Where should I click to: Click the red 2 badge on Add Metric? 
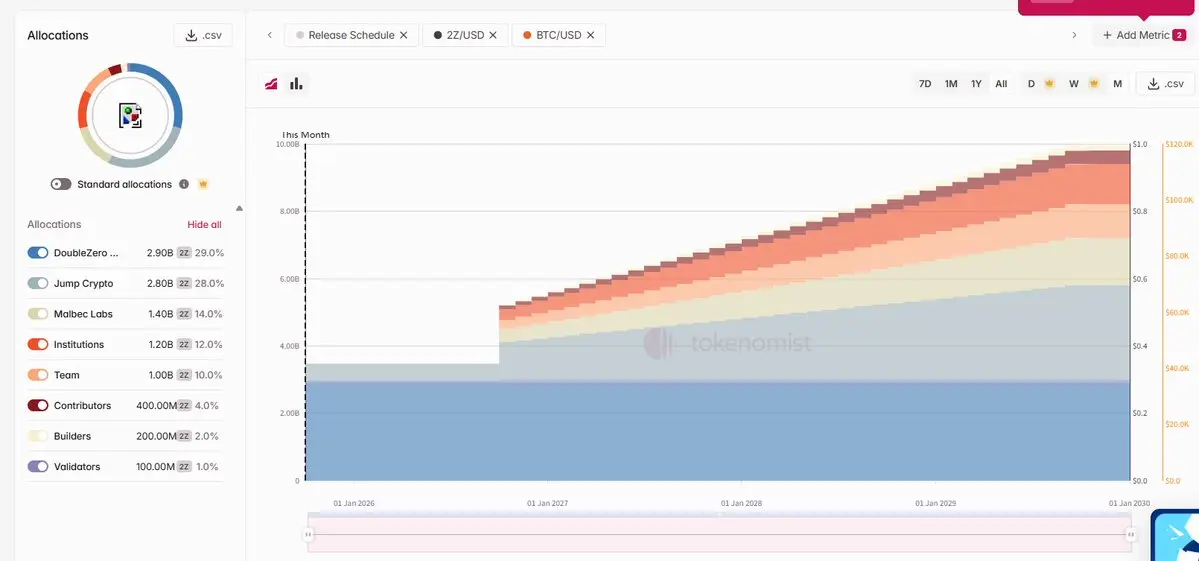click(1180, 35)
